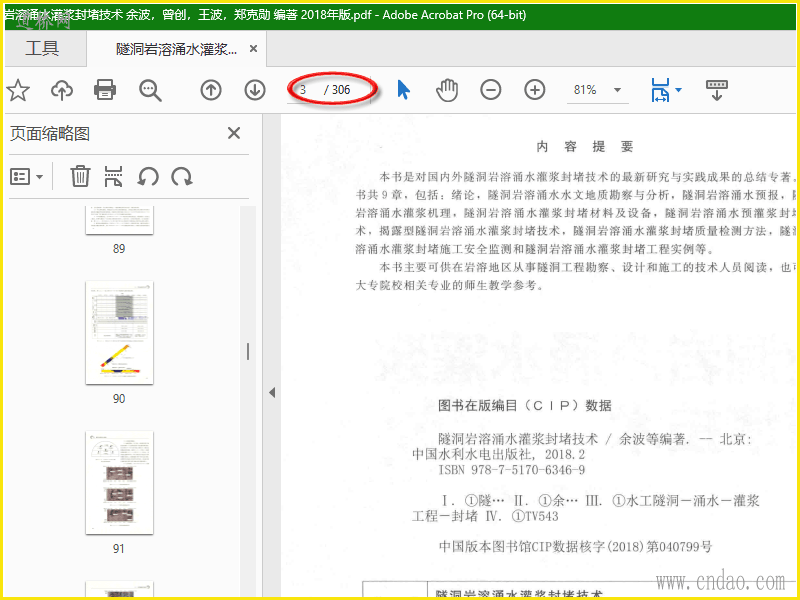This screenshot has height=600, width=800.
Task: Select page 91 thumbnail
Action: click(119, 483)
